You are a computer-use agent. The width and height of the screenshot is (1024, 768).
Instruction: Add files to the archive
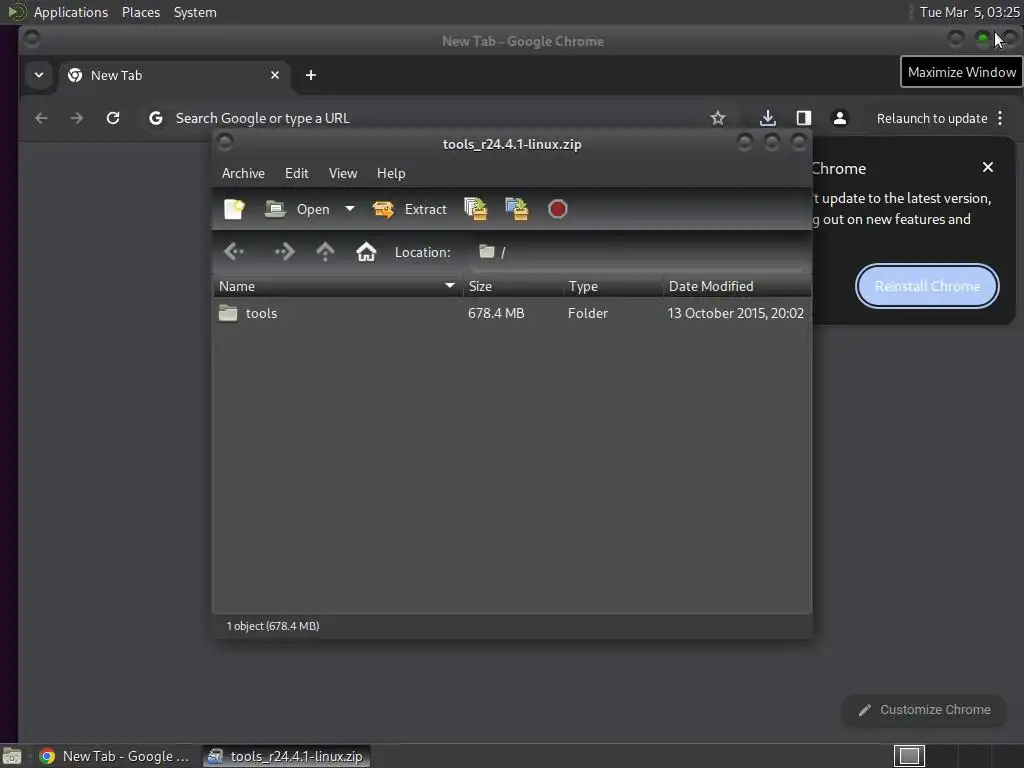(x=475, y=209)
